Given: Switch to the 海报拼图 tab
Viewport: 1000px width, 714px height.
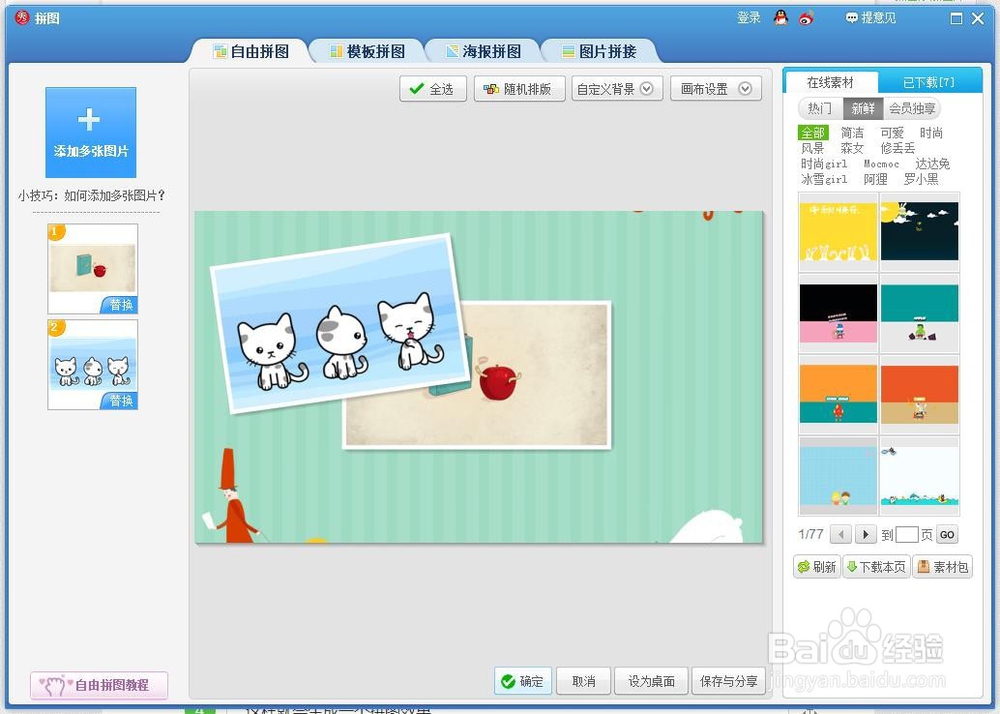Looking at the screenshot, I should (484, 51).
